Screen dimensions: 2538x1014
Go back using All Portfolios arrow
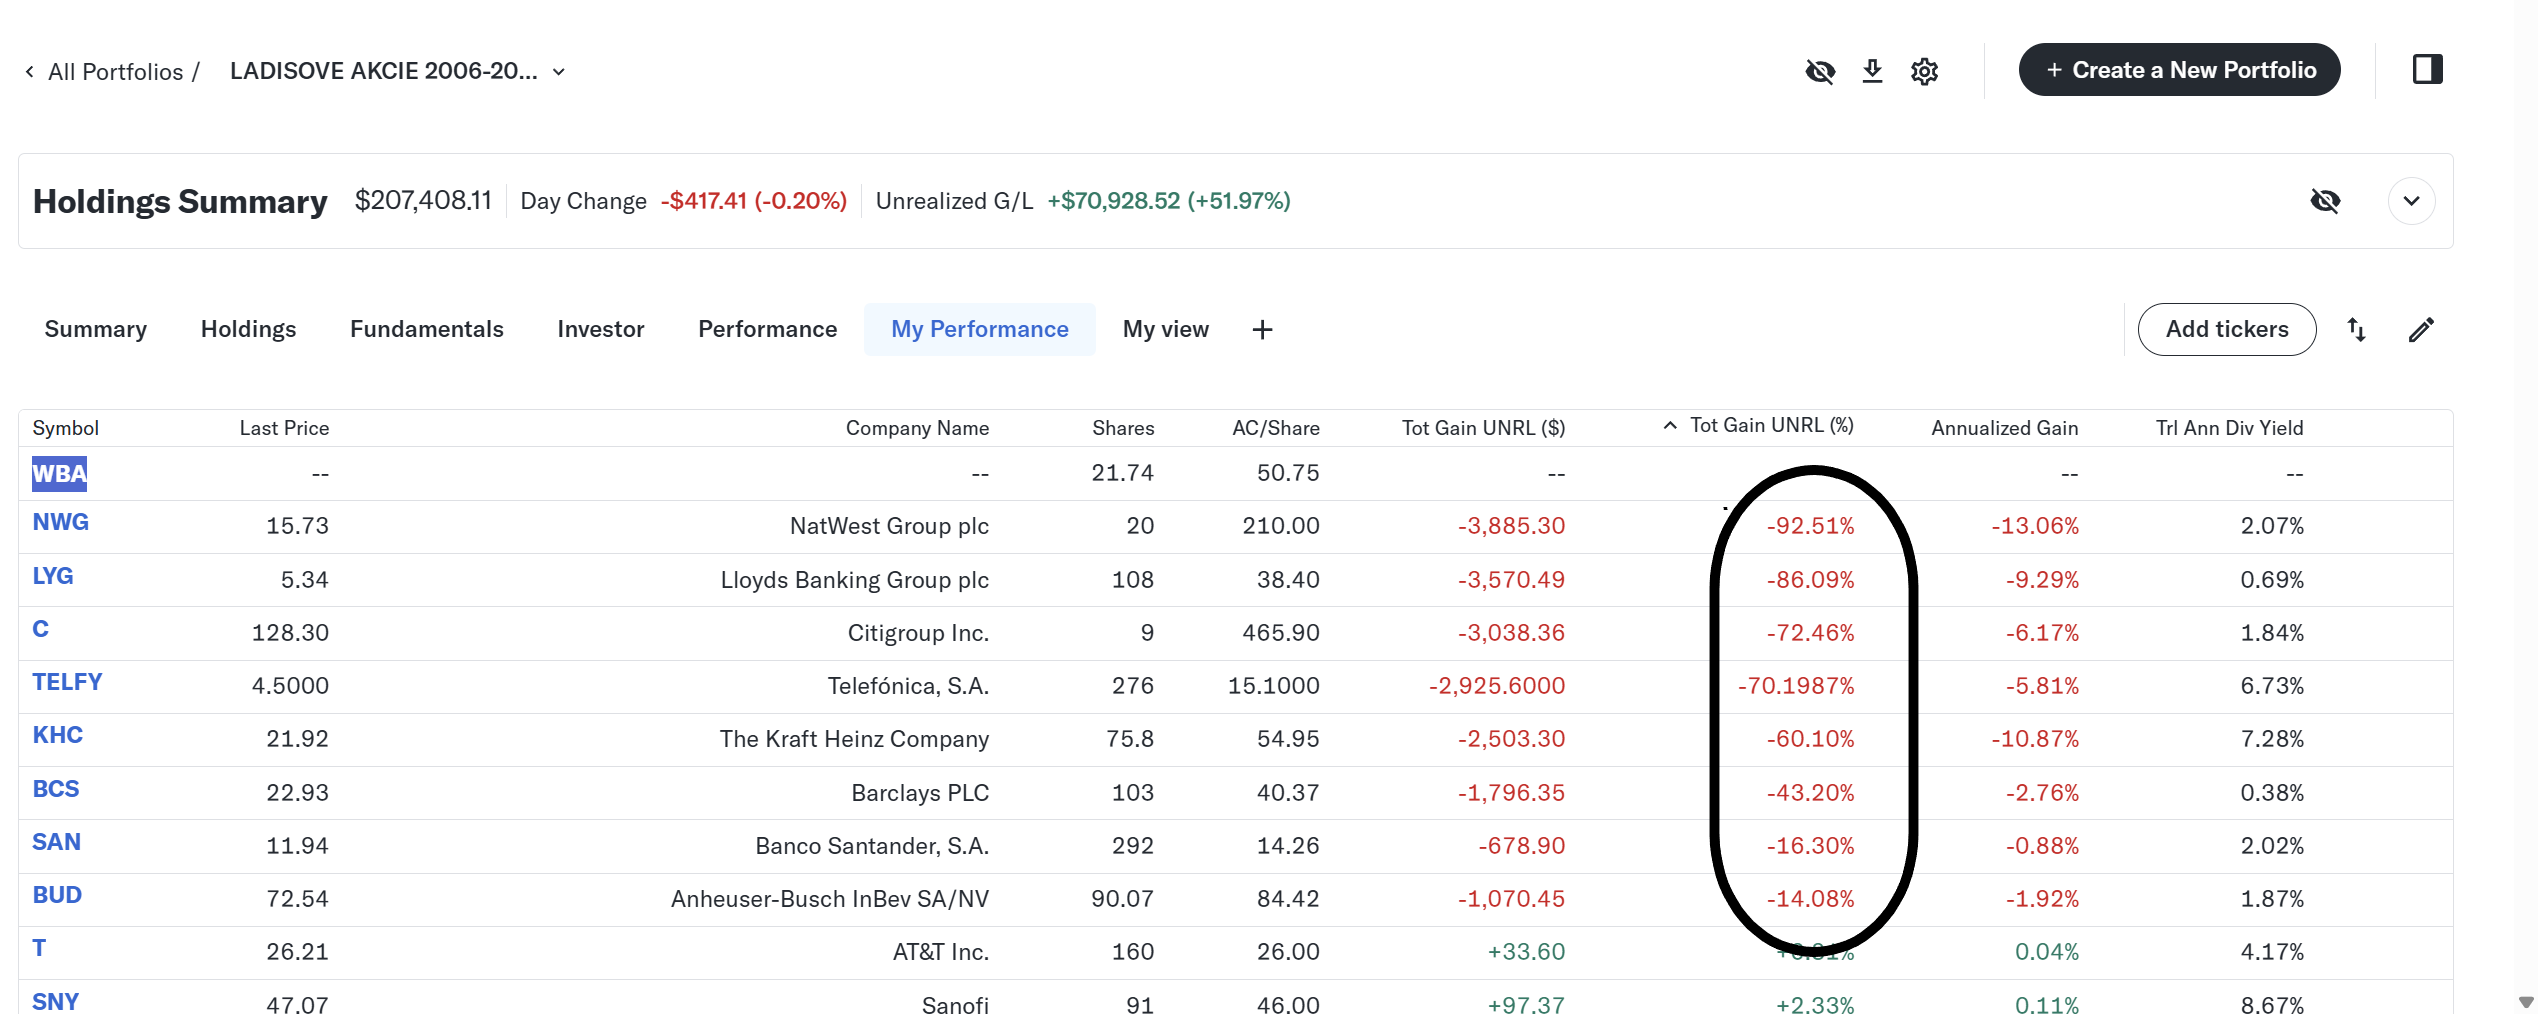tap(30, 72)
